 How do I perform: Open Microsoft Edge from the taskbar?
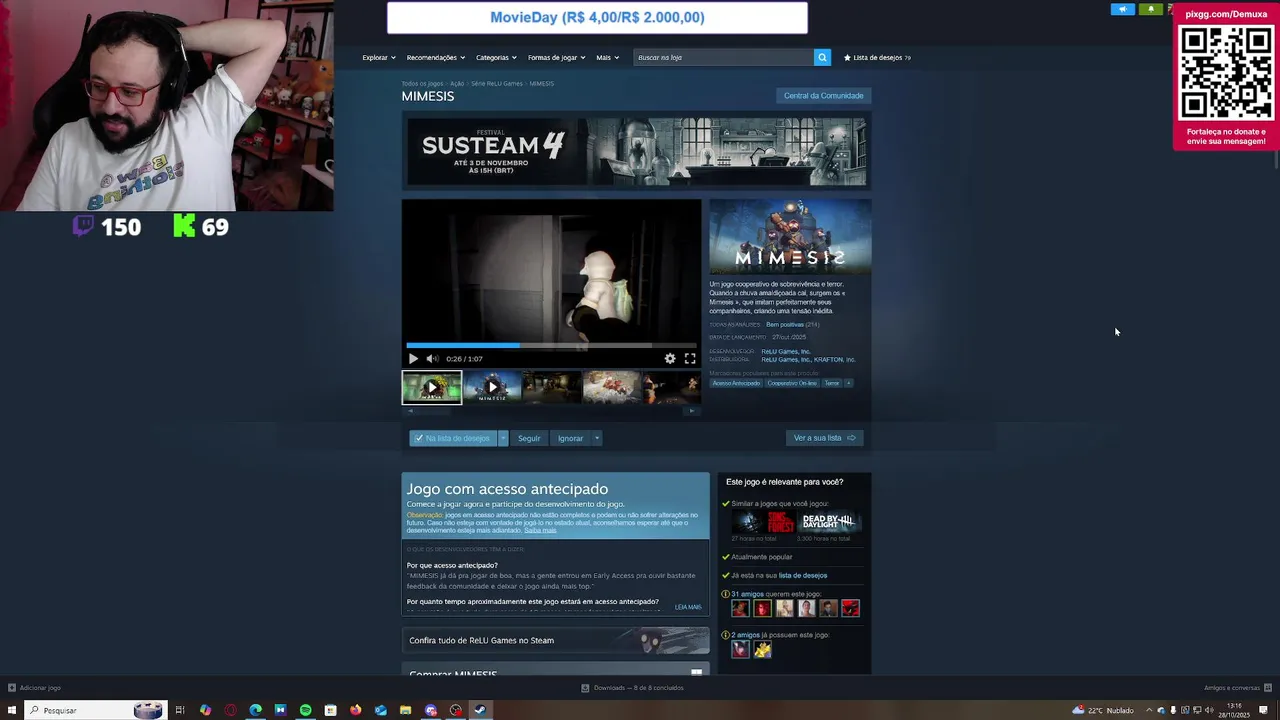coord(255,710)
